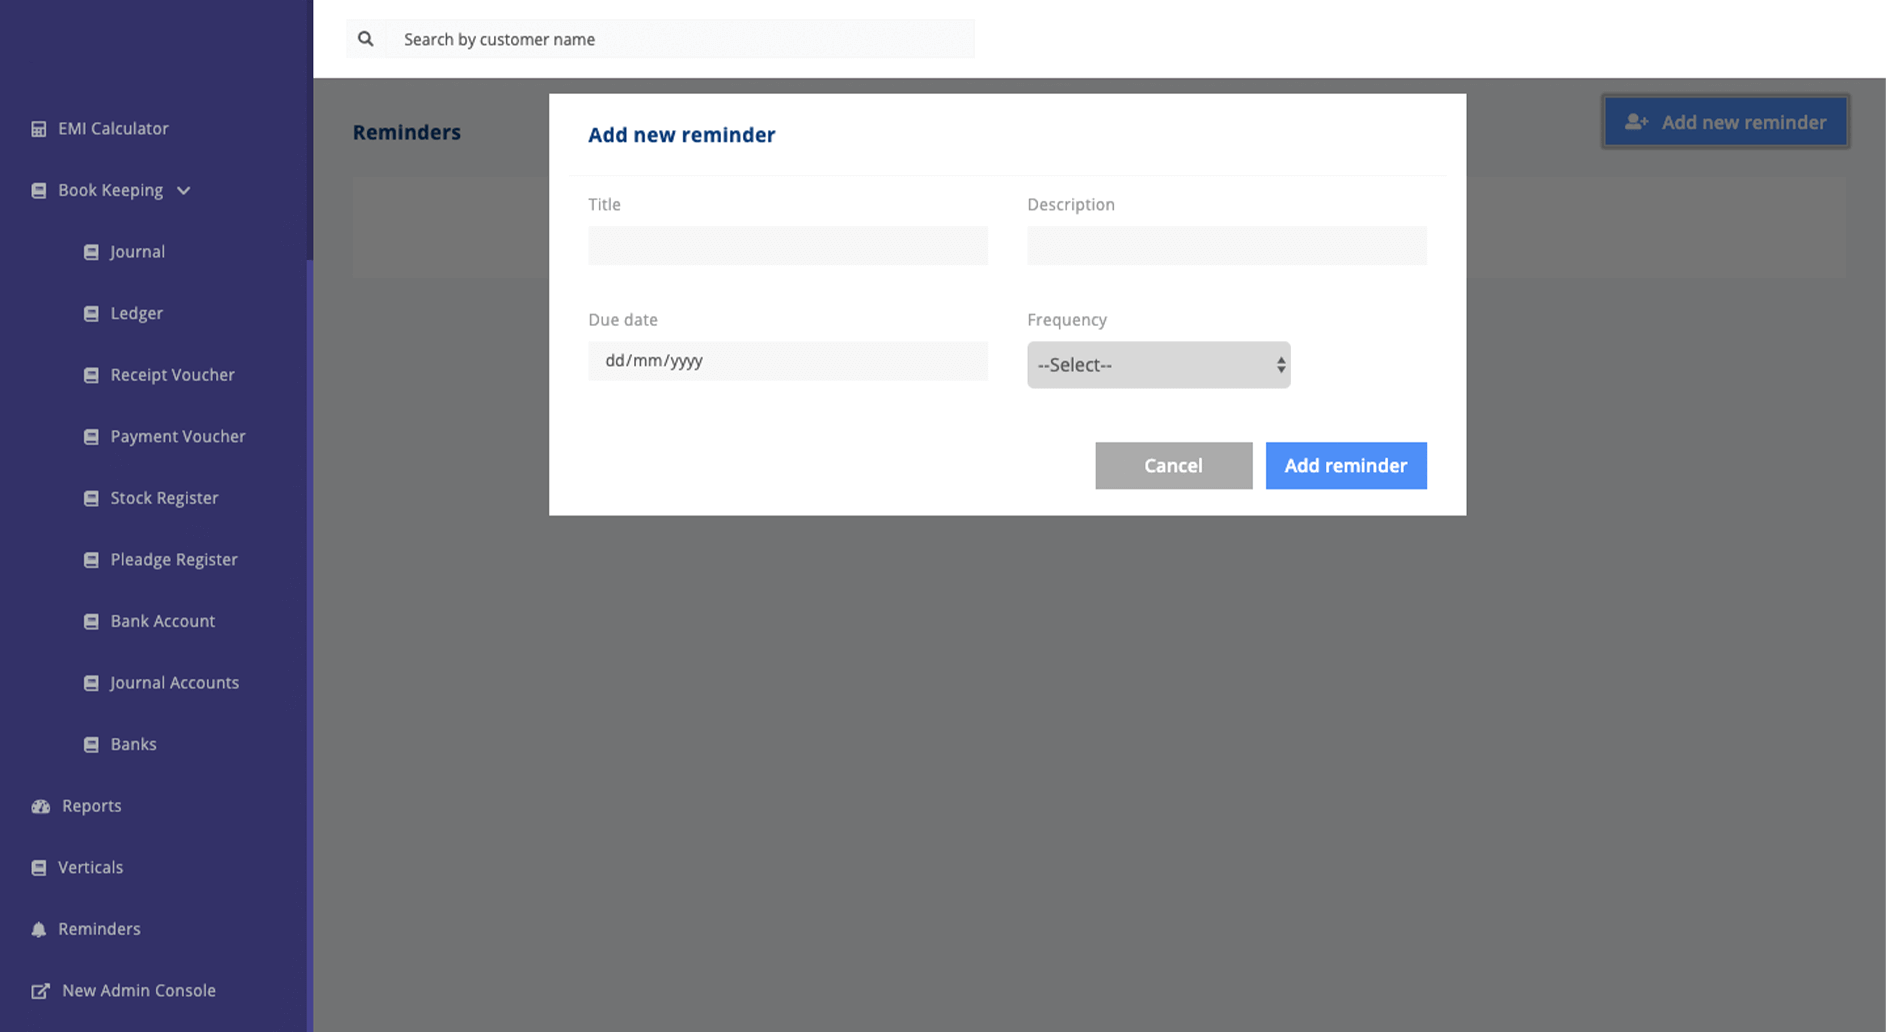
Task: Open the Ledger menu item
Action: point(136,313)
